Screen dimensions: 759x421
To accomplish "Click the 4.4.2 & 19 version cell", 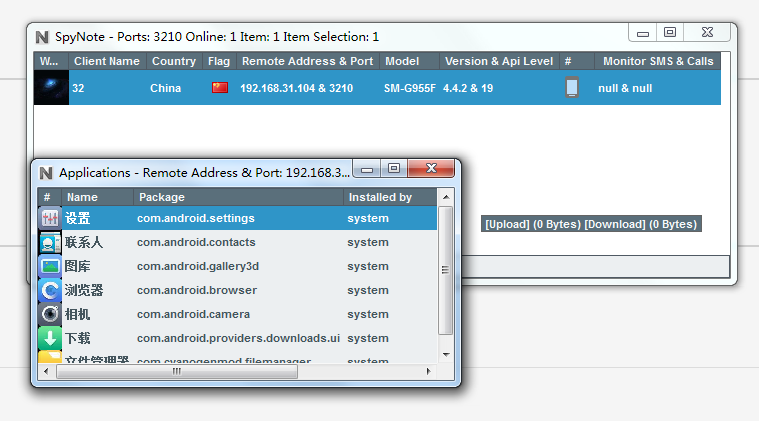I will coord(468,88).
